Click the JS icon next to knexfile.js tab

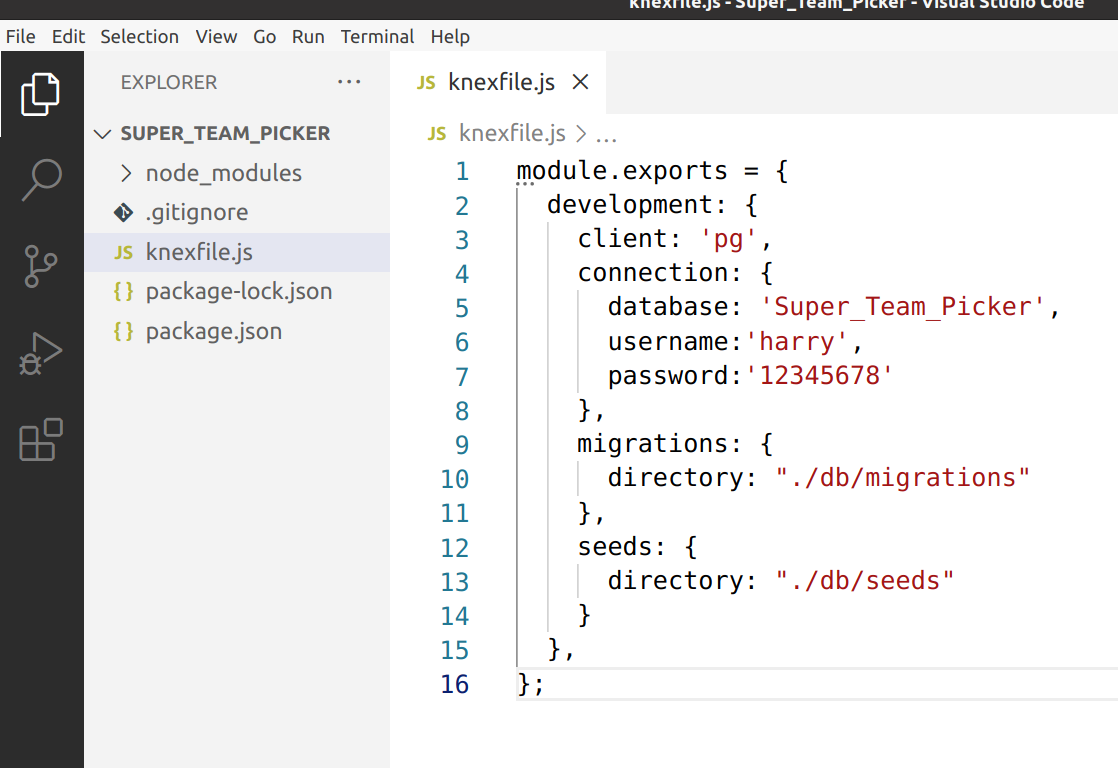424,83
